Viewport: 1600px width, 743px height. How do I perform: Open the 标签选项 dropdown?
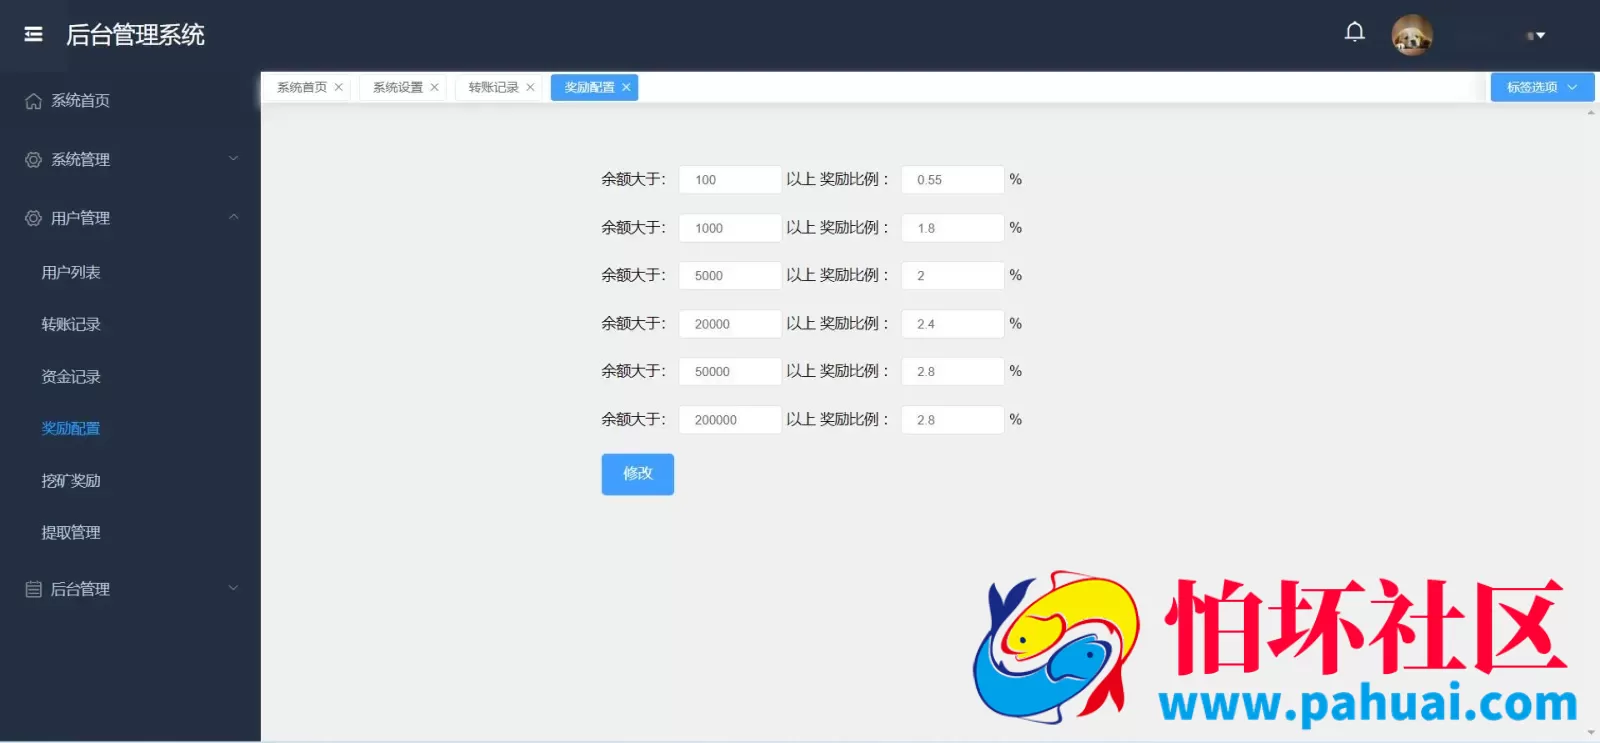pos(1542,87)
